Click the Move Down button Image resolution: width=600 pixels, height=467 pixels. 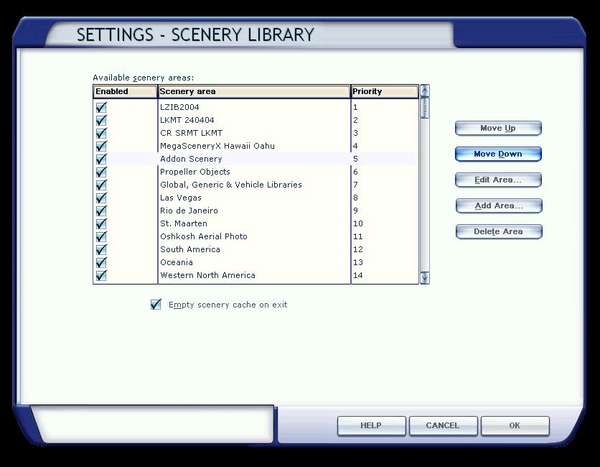498,154
